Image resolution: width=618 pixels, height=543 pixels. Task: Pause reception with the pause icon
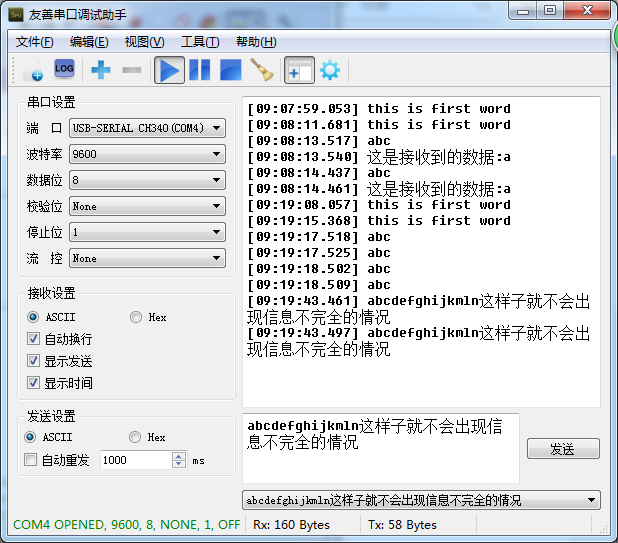tap(200, 70)
